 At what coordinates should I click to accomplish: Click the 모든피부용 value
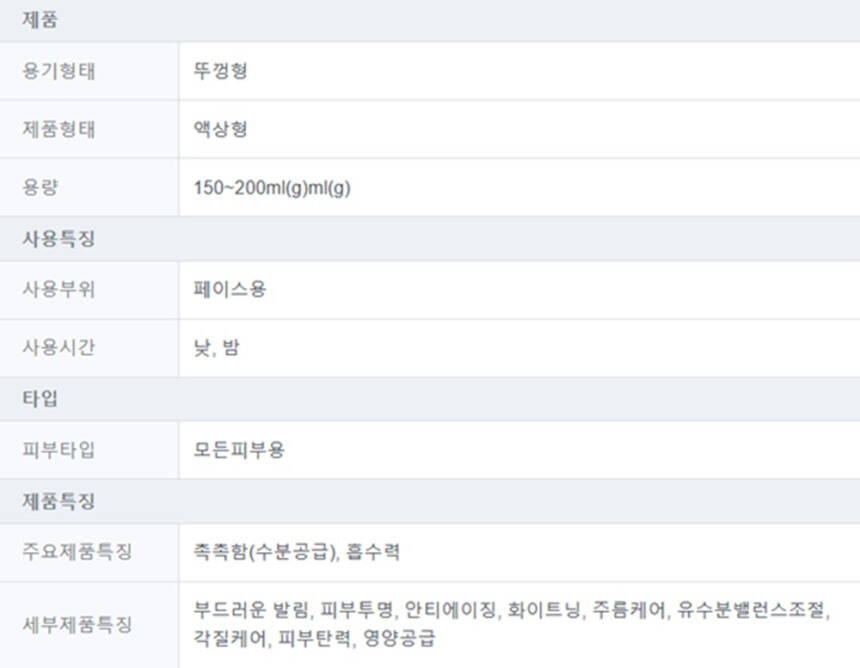click(x=240, y=450)
